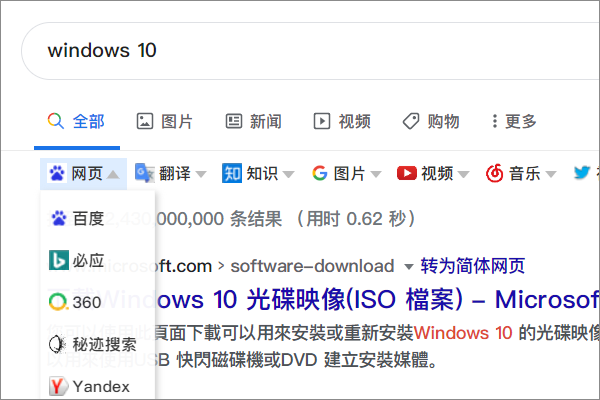Click the 360 ring icon in dropdown
Image resolution: width=600 pixels, height=400 pixels.
59,302
